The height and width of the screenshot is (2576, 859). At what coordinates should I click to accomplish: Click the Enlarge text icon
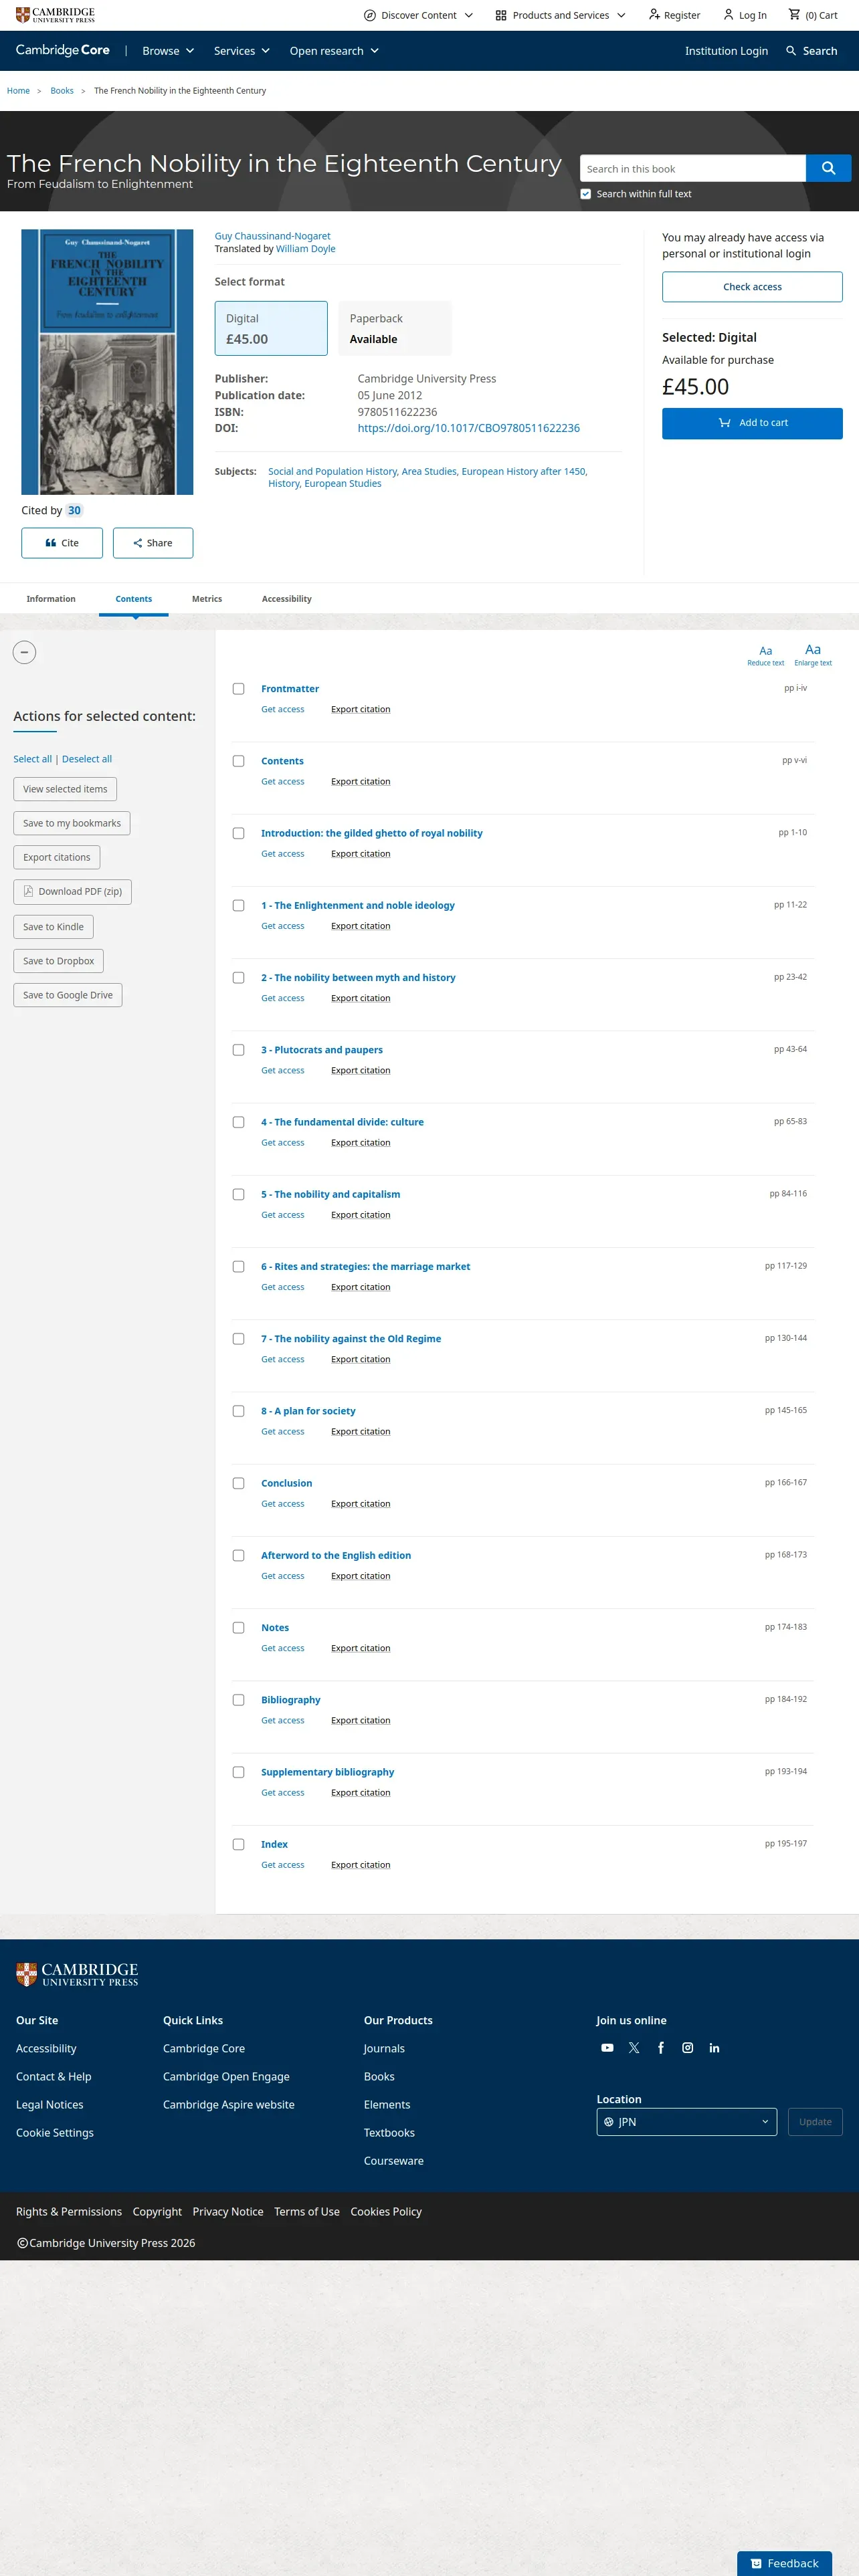[x=813, y=654]
